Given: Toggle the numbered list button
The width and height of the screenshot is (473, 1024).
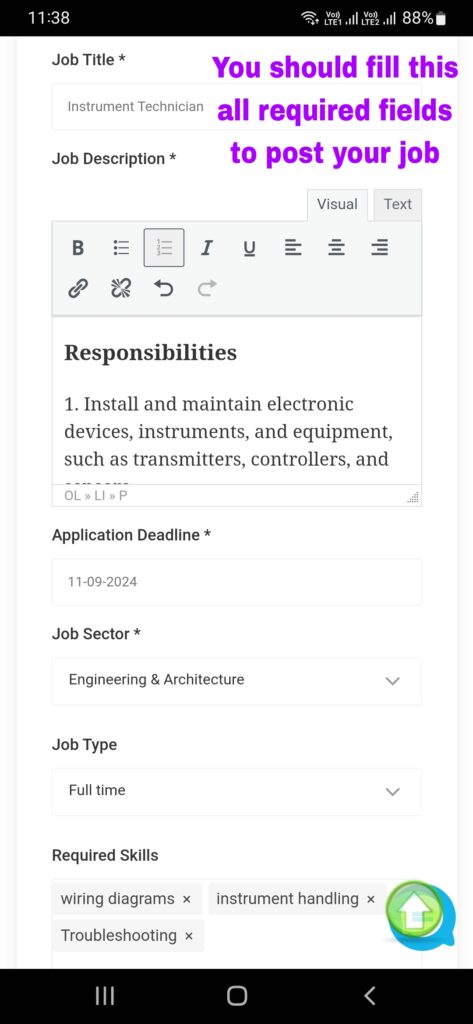Looking at the screenshot, I should pyautogui.click(x=164, y=248).
